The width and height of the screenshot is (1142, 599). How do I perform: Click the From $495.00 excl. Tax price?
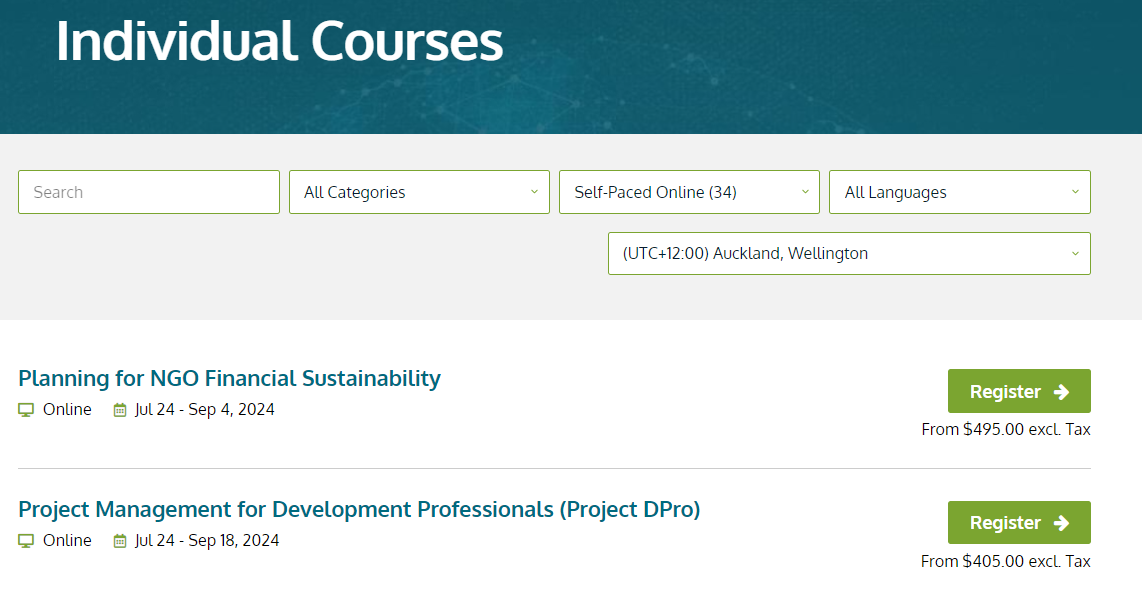(x=1005, y=430)
